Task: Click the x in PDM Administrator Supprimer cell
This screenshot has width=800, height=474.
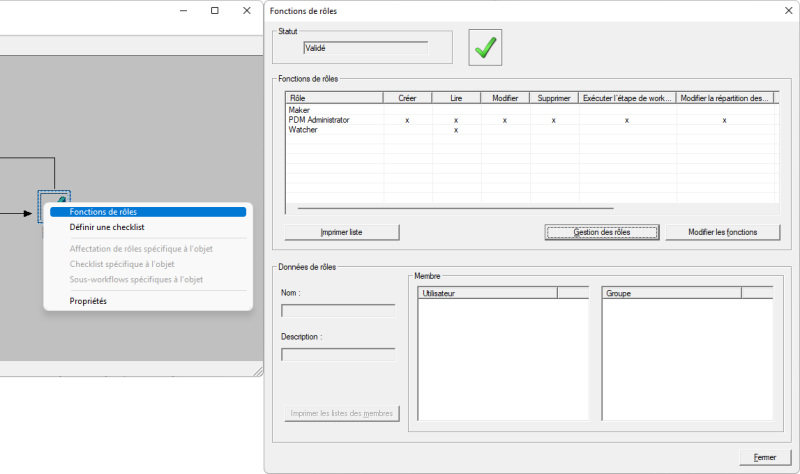Action: tap(554, 120)
